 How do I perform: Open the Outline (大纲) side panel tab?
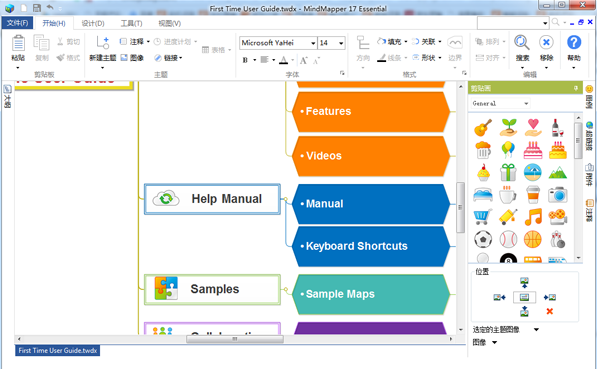[7, 97]
